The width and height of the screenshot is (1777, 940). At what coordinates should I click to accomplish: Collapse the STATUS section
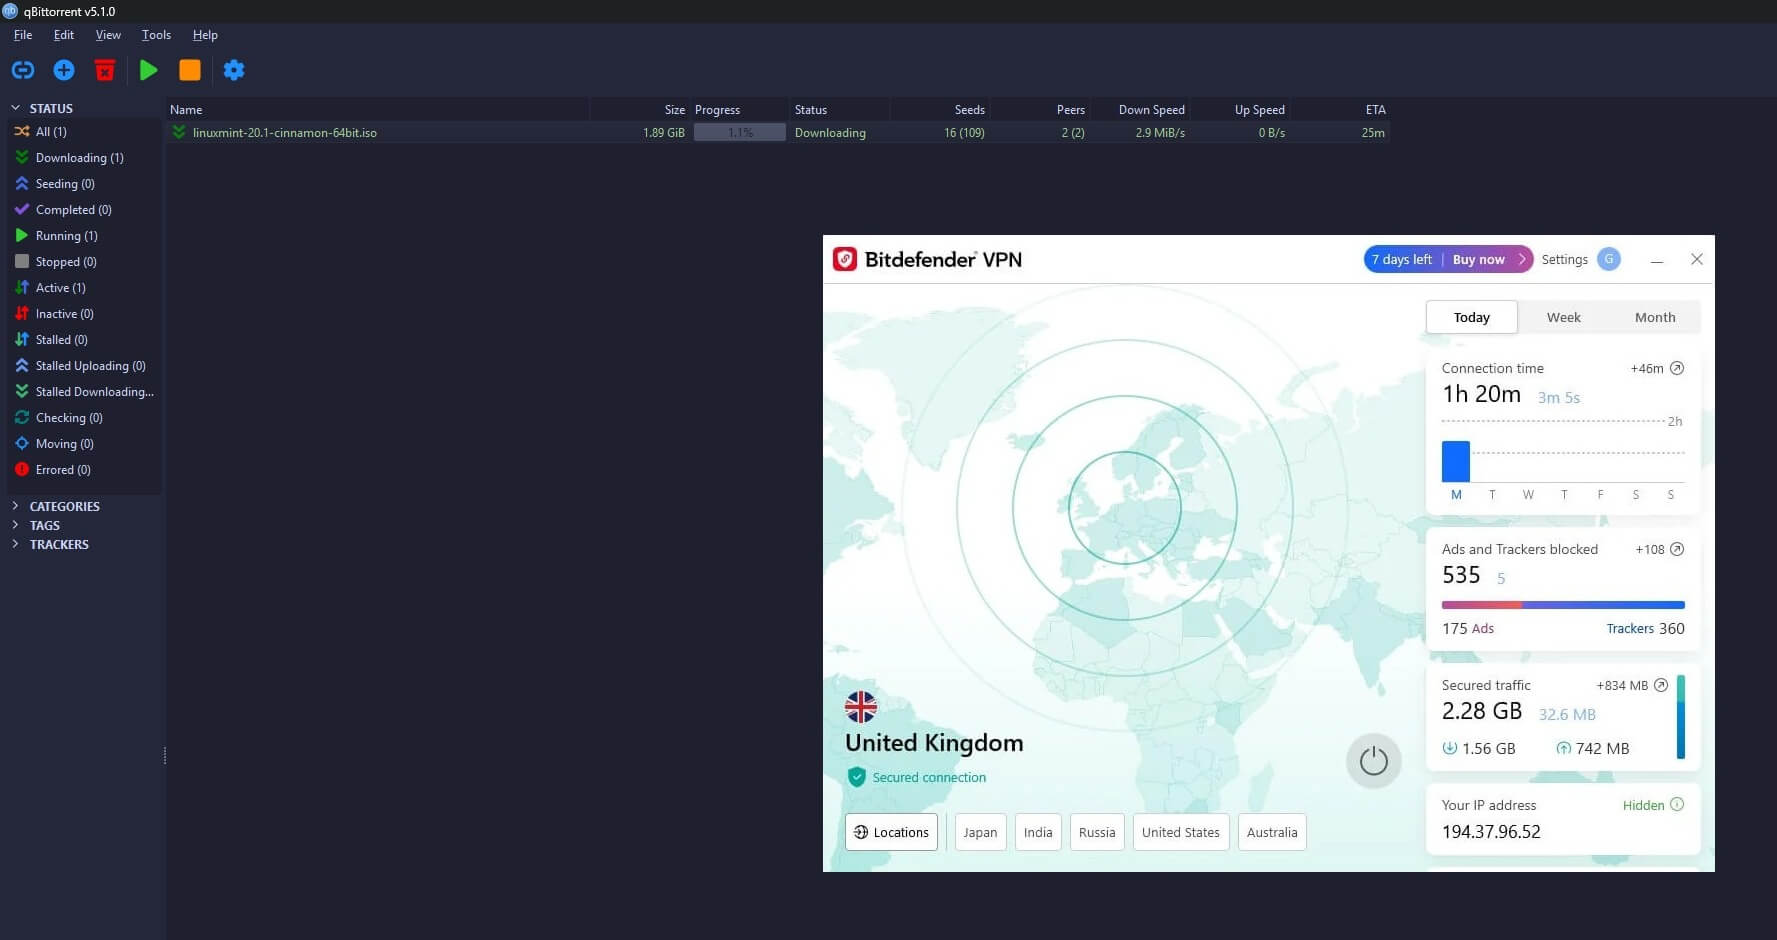click(15, 107)
